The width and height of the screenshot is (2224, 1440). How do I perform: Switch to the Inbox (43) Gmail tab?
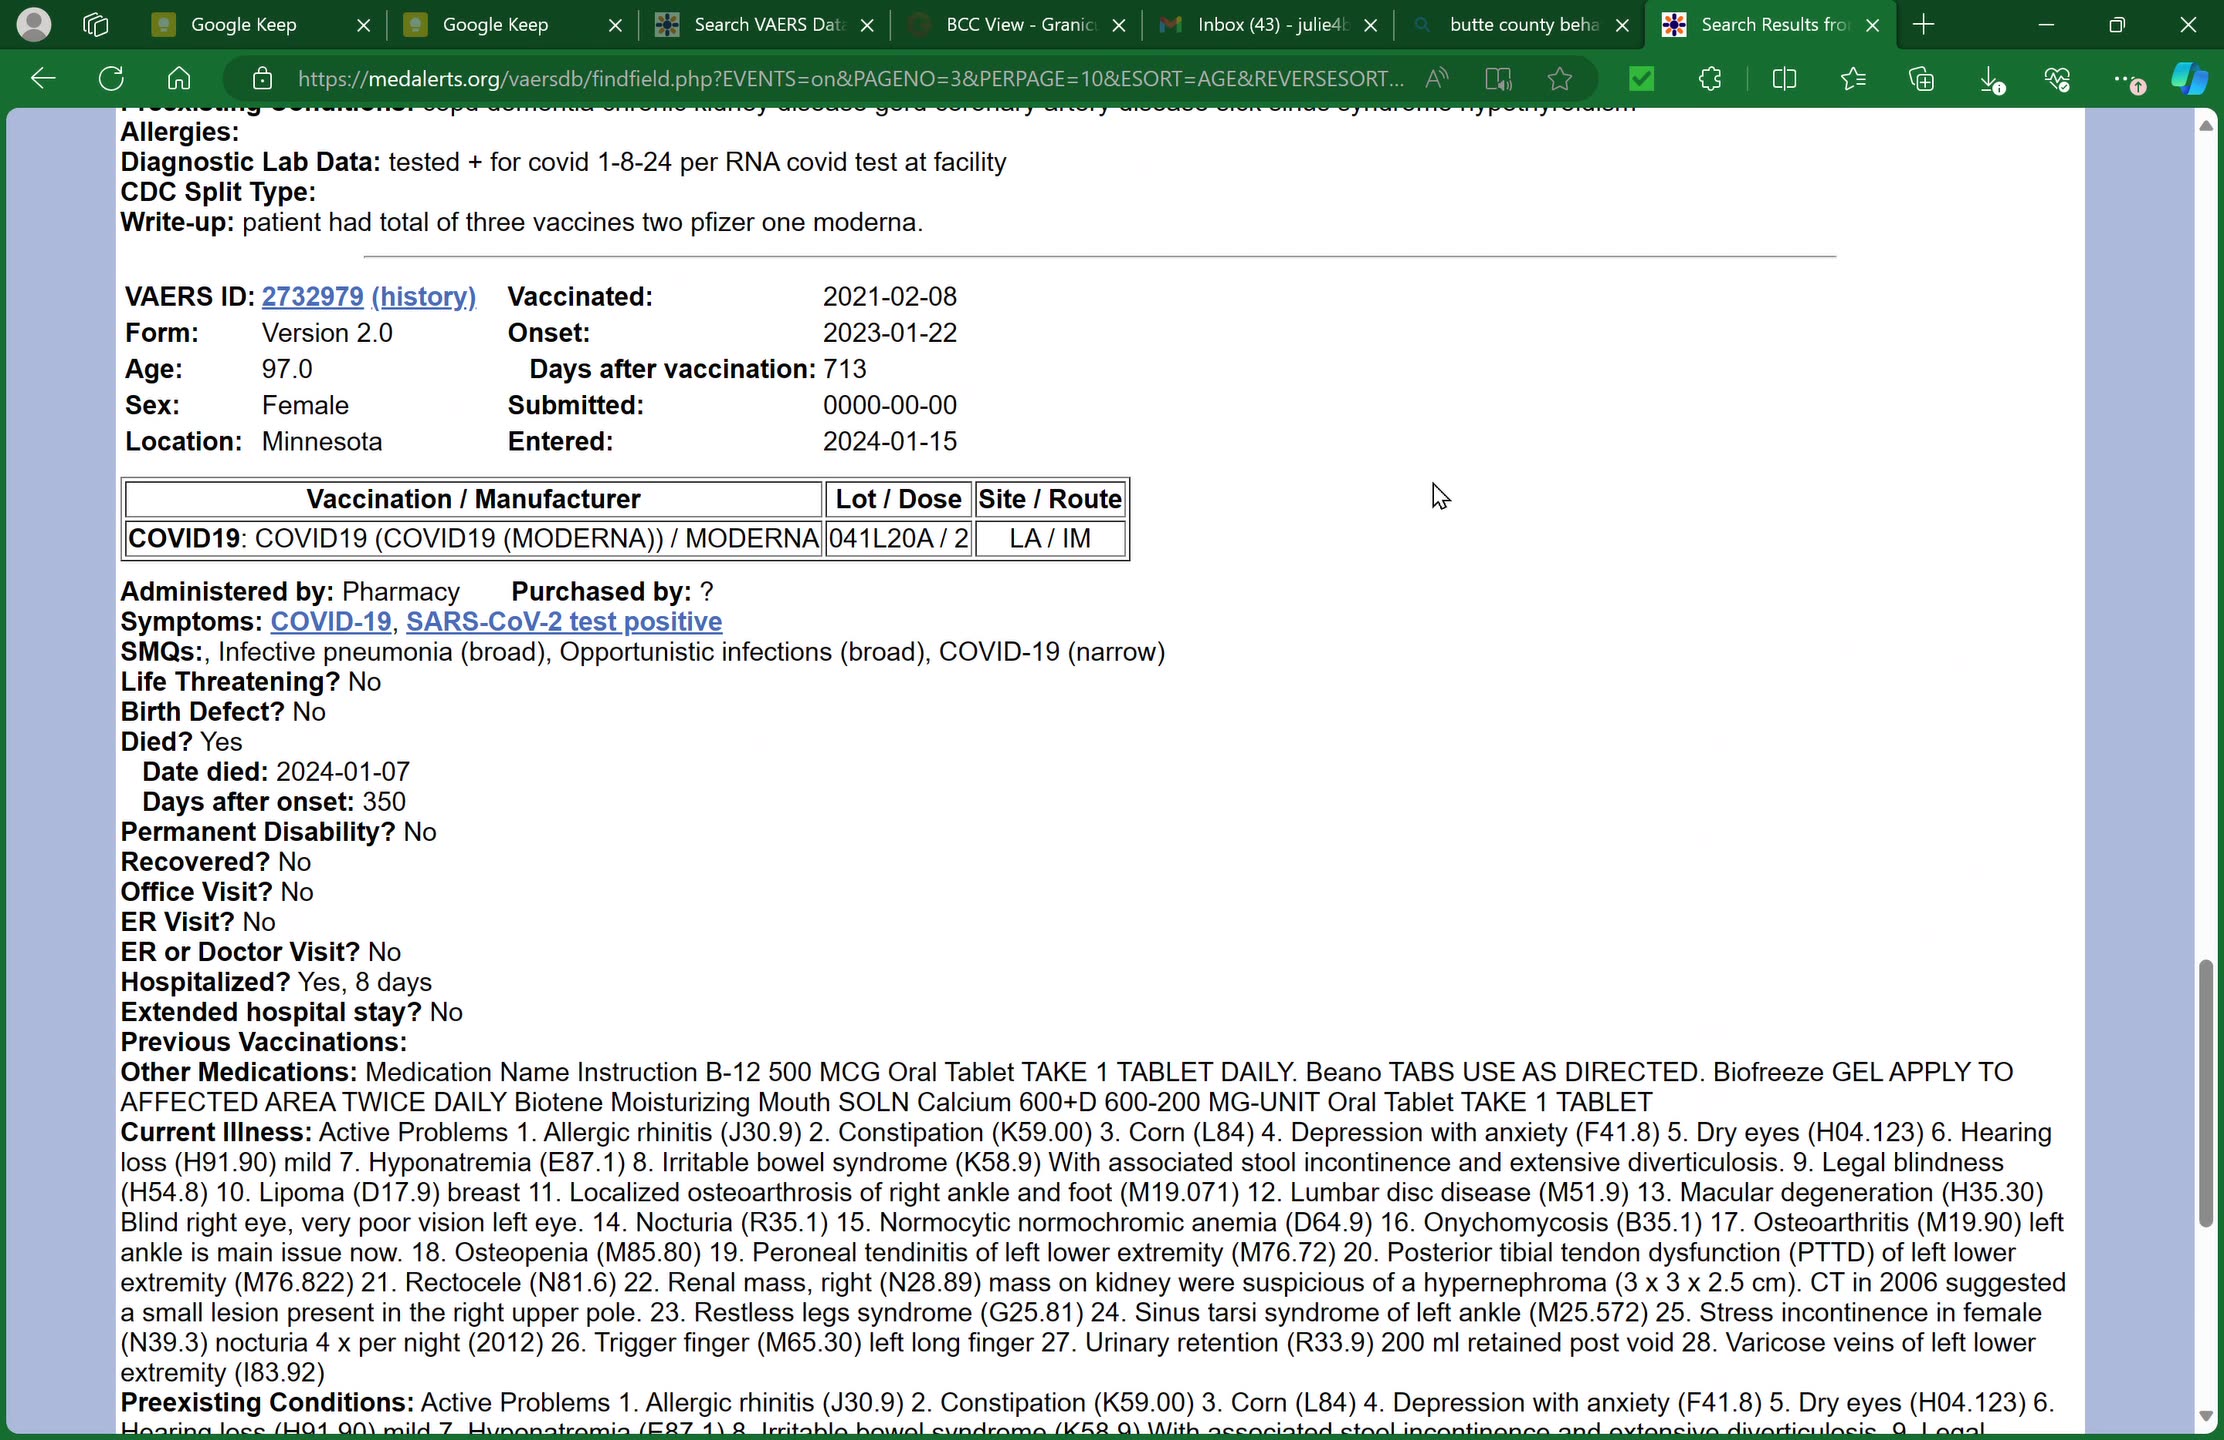click(x=1272, y=24)
